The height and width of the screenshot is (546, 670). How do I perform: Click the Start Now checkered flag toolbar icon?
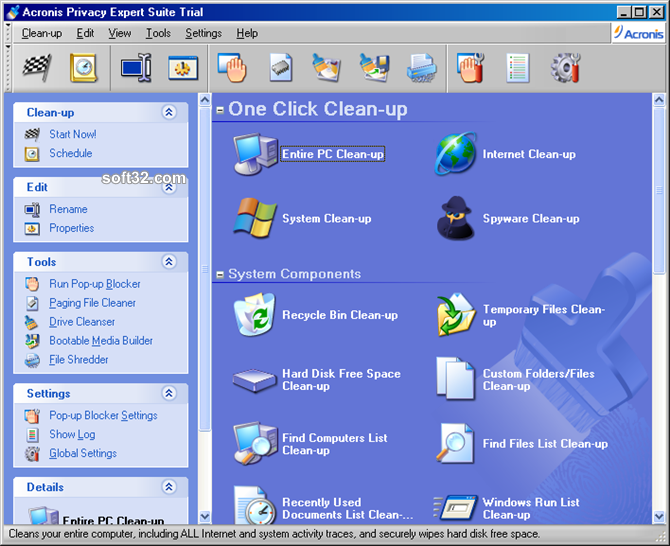point(37,68)
